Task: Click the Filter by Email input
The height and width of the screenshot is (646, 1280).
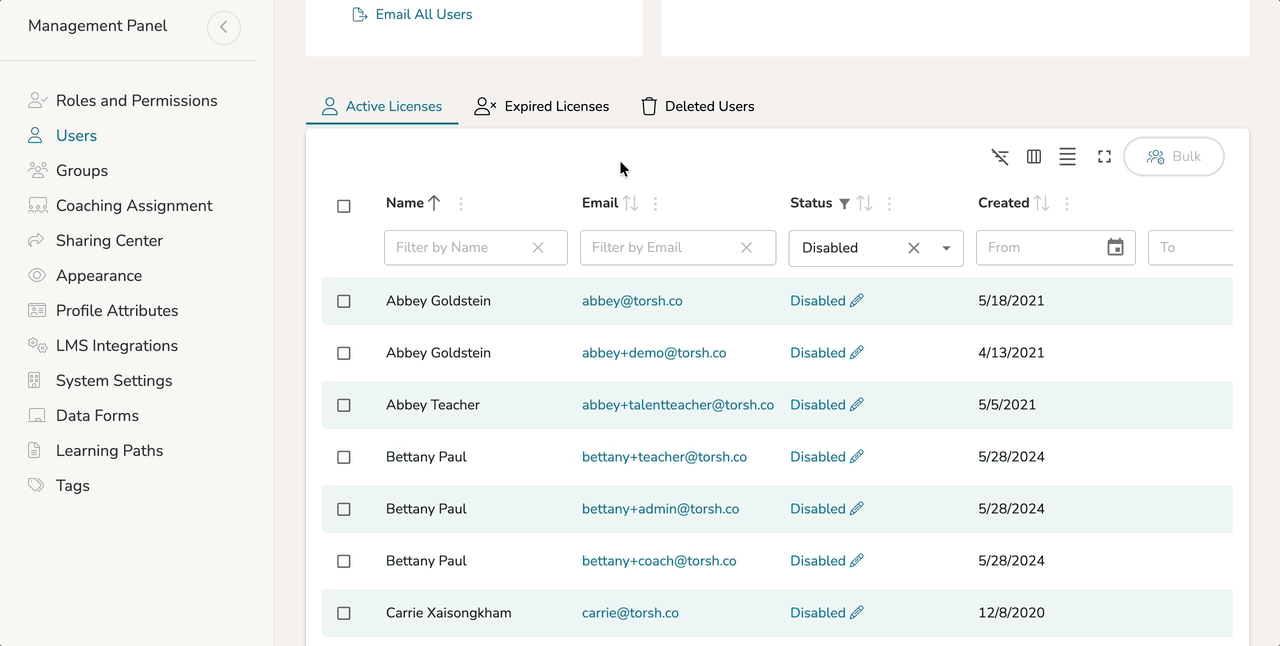Action: click(x=660, y=248)
